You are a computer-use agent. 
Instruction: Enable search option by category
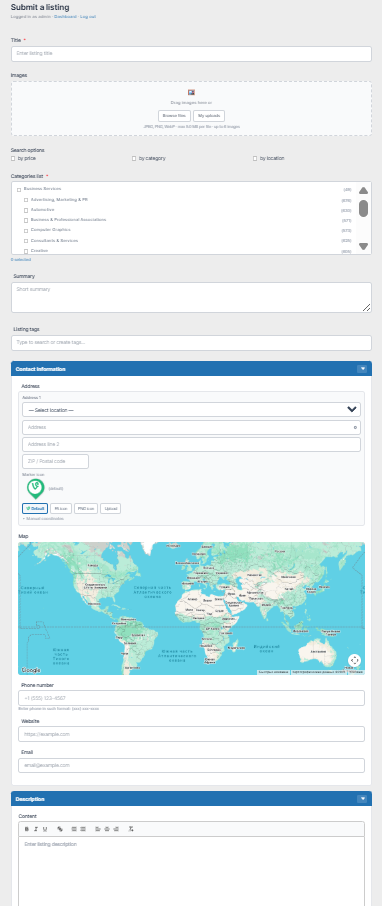click(134, 158)
